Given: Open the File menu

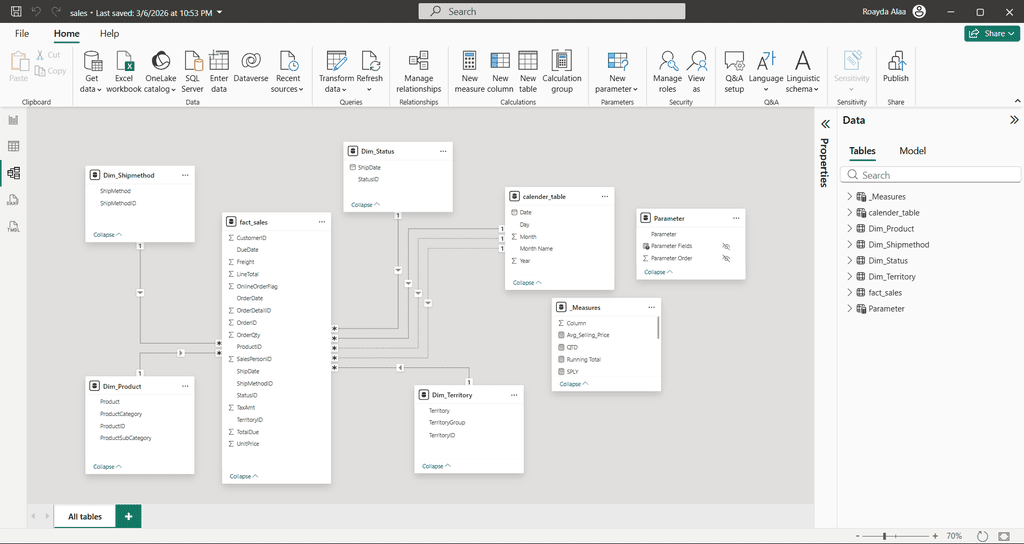Looking at the screenshot, I should click(x=22, y=33).
